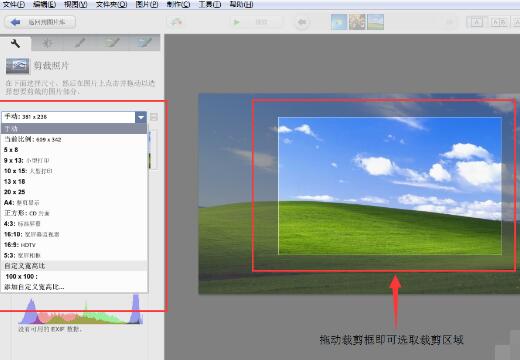Click the flower pattern thumbnail in filmstrip
The width and height of the screenshot is (520, 360).
[x=357, y=22]
